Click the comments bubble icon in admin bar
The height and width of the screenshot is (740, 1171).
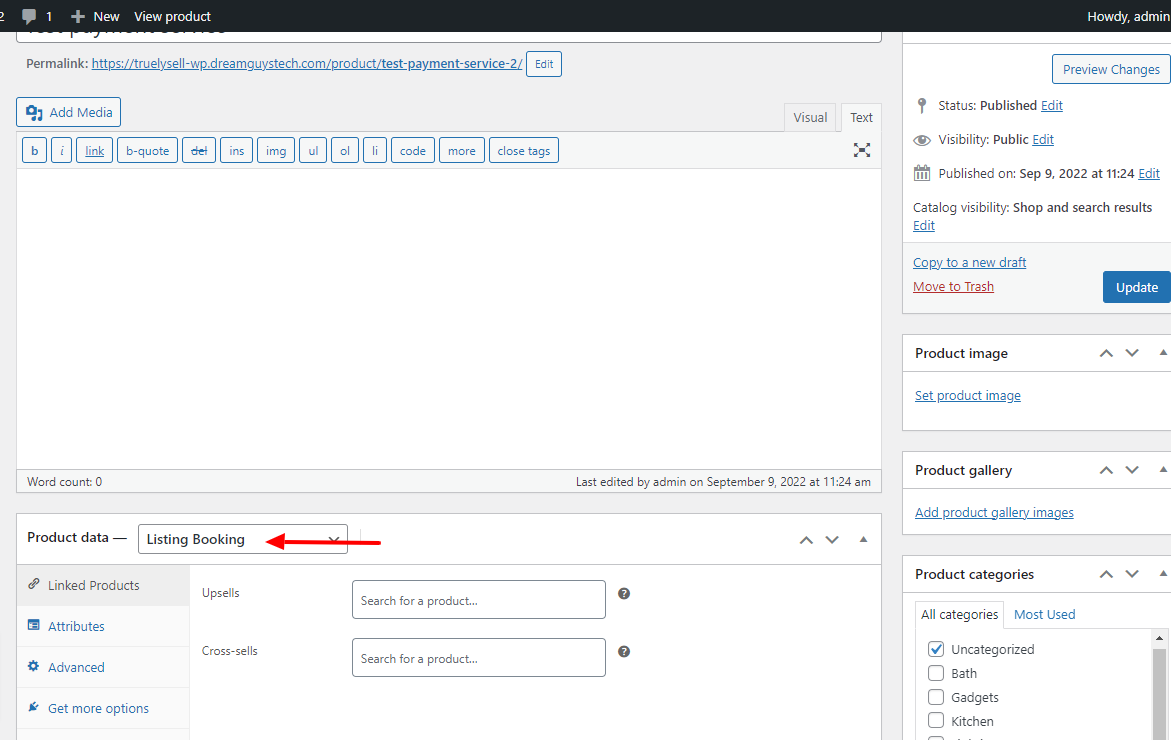30,16
